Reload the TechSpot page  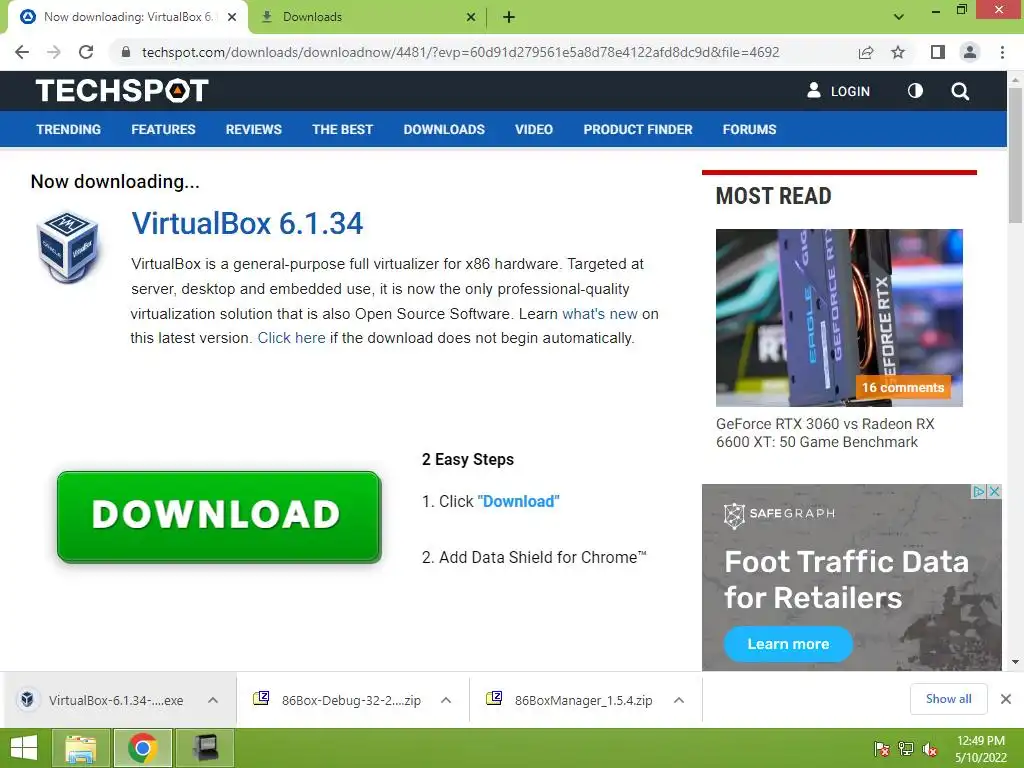coord(86,52)
